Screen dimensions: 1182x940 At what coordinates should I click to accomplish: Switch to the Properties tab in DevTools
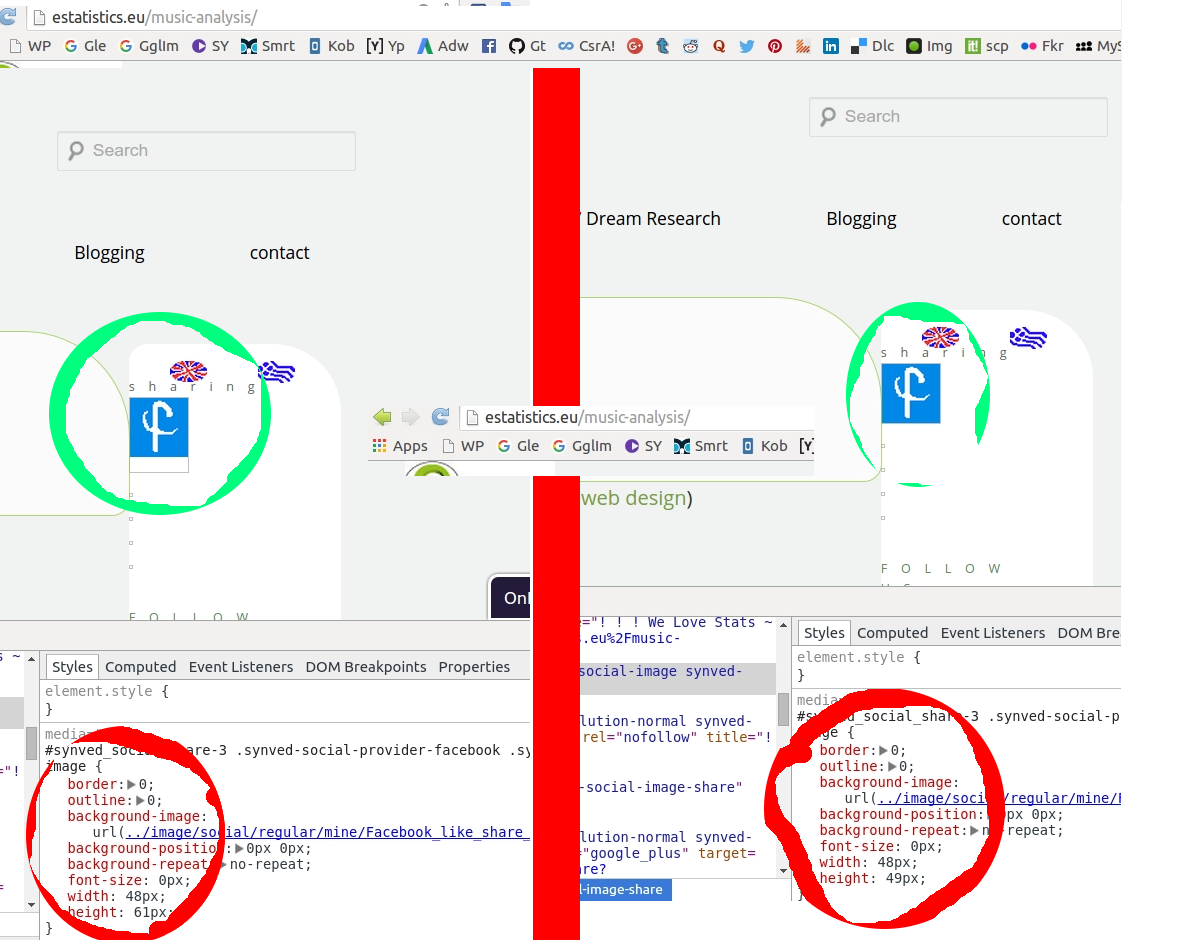(474, 667)
